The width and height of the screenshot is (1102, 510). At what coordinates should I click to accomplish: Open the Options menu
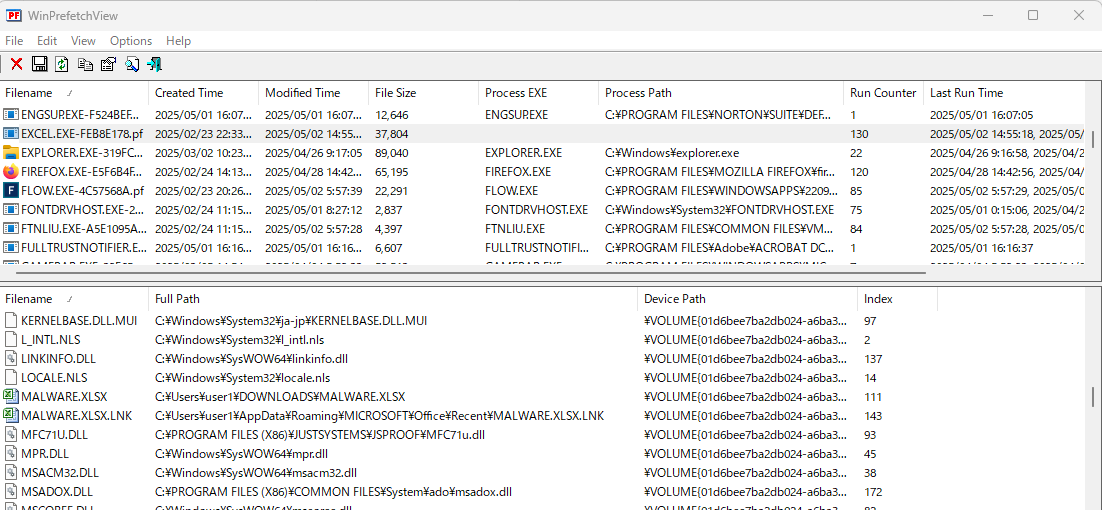(x=131, y=41)
